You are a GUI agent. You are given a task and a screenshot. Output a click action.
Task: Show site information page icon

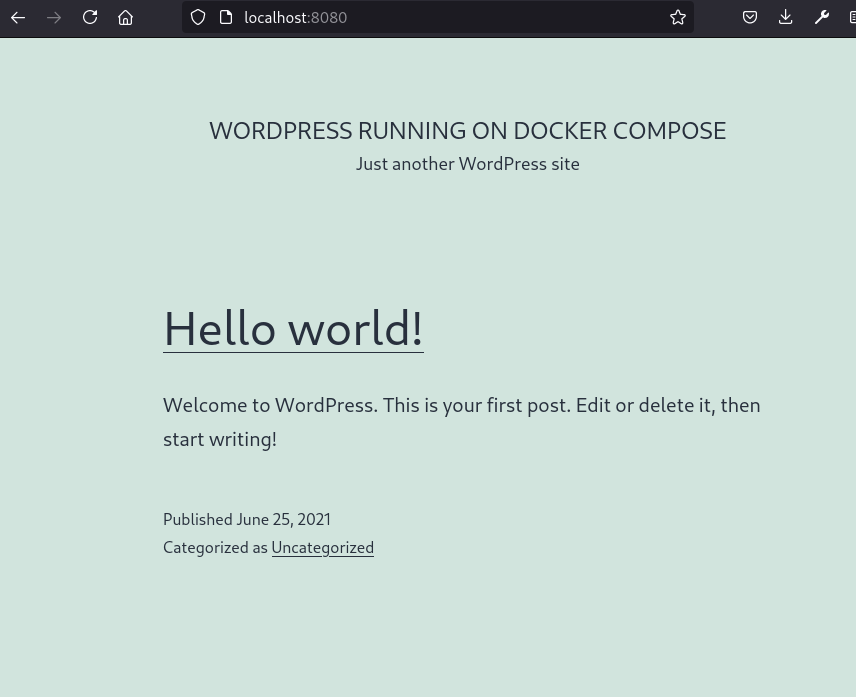coord(226,17)
